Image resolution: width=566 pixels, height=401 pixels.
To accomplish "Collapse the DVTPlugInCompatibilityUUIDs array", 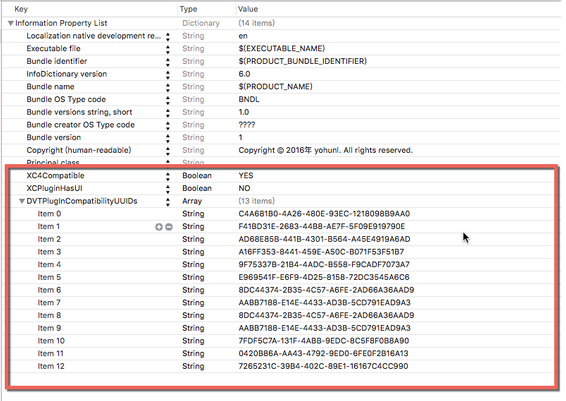I will pos(22,201).
